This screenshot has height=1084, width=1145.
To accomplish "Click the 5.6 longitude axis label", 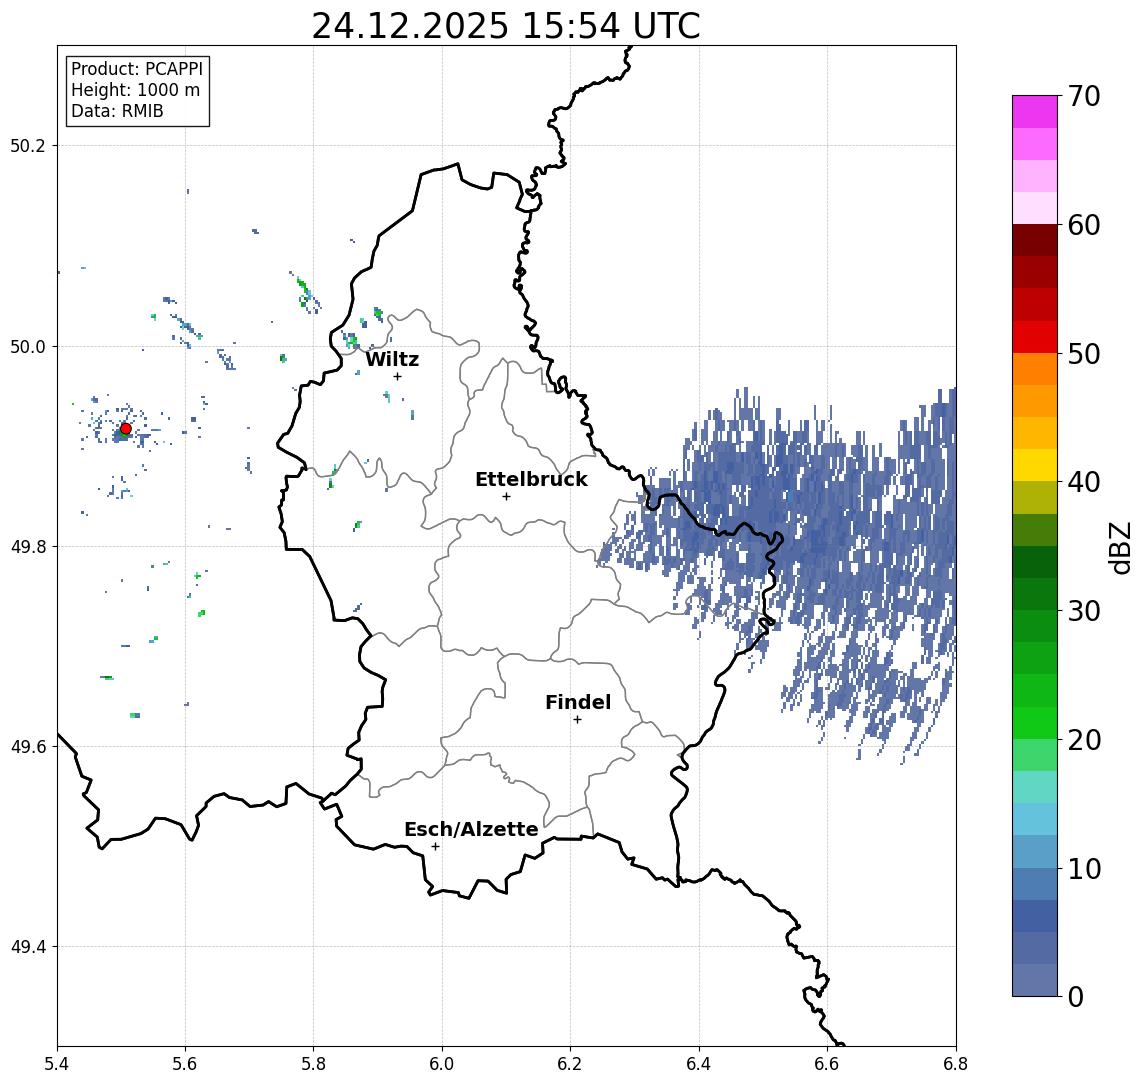I will tap(185, 1064).
